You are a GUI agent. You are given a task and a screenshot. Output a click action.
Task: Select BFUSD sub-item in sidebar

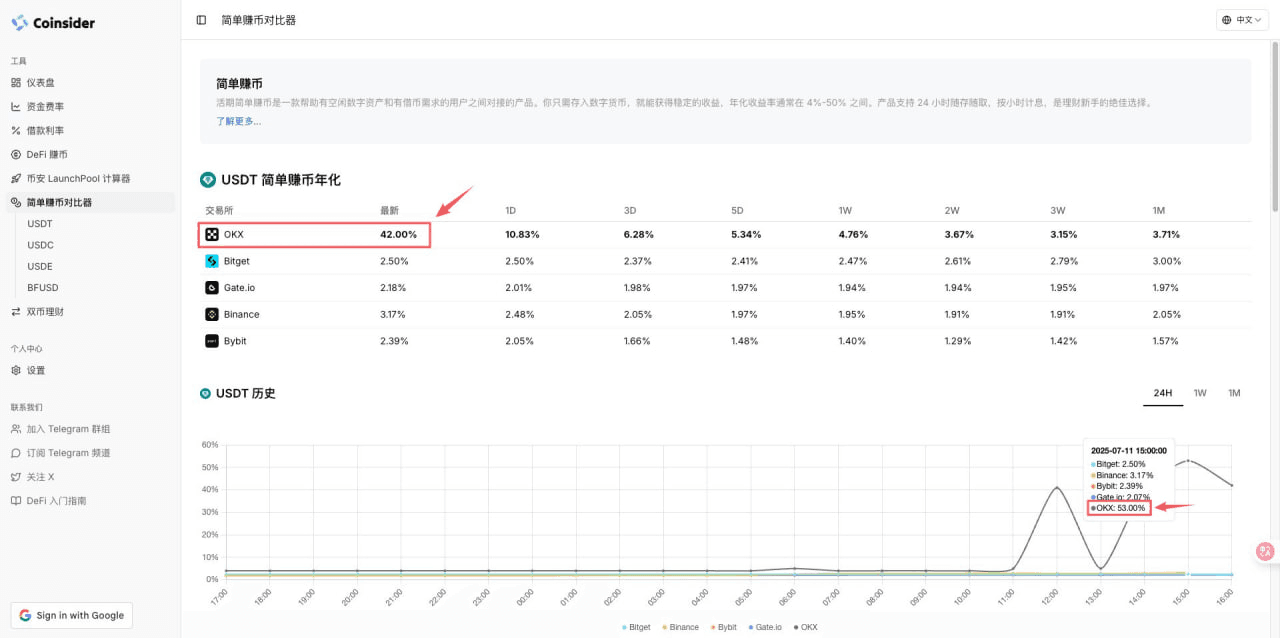point(43,287)
